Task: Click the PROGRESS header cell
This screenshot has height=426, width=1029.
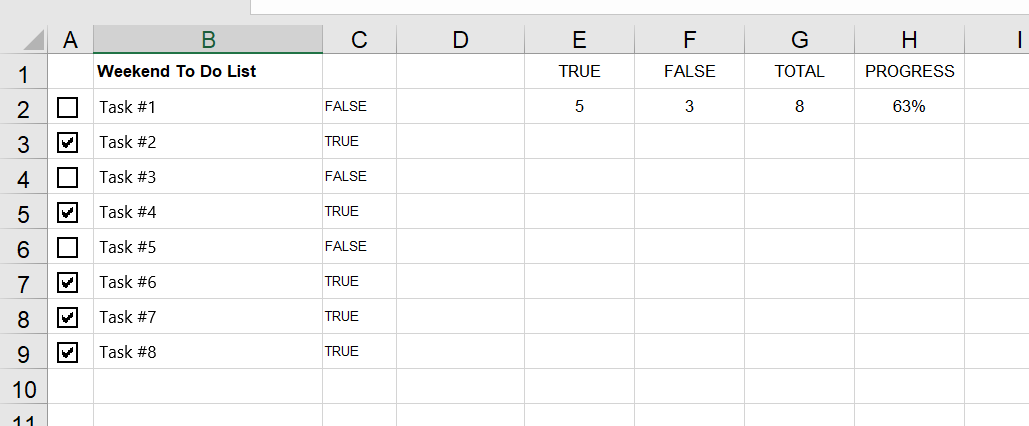Action: tap(909, 72)
